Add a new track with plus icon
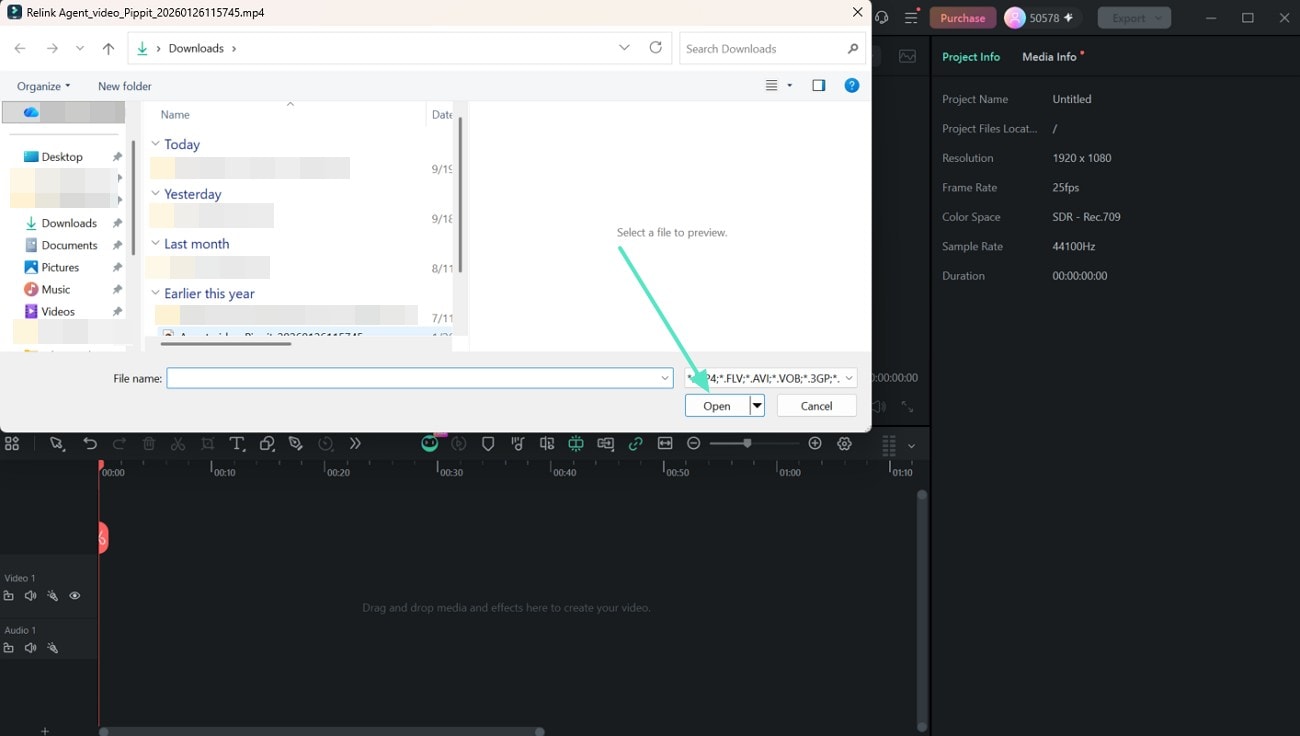Image resolution: width=1300 pixels, height=736 pixels. point(45,731)
